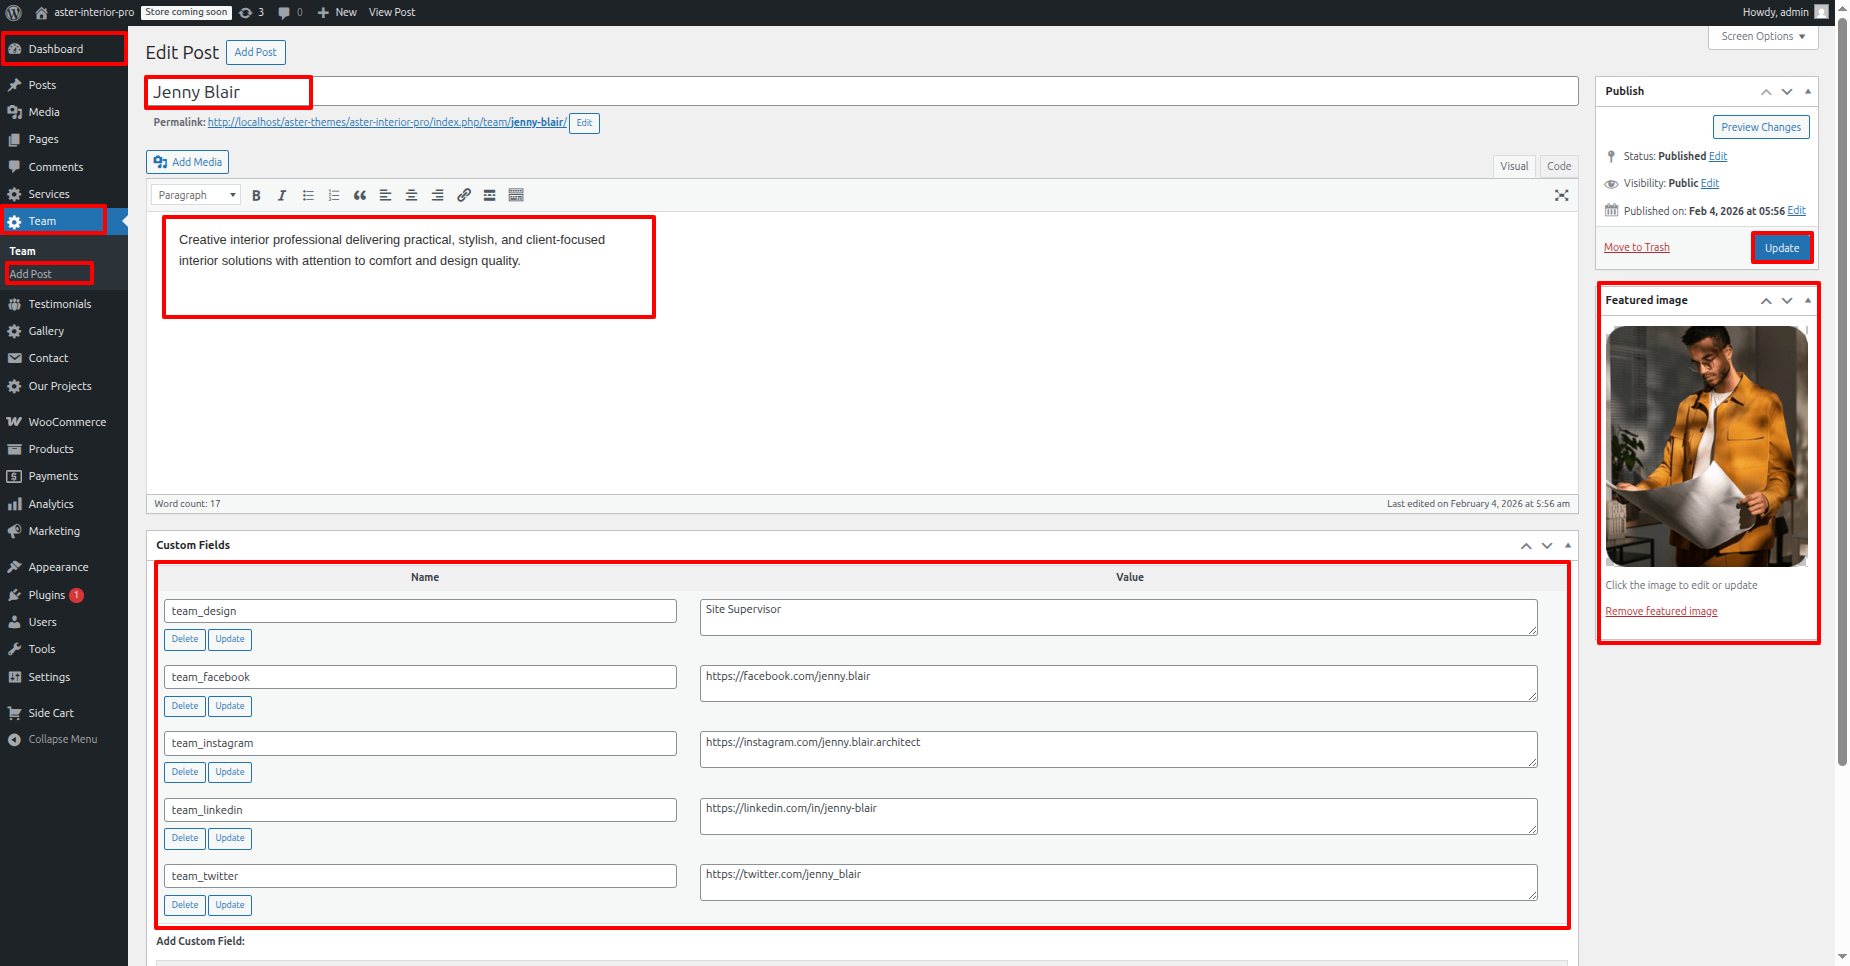Enable distraction-free fullscreen editor mode
Viewport: 1850px width, 966px height.
[x=1561, y=196]
